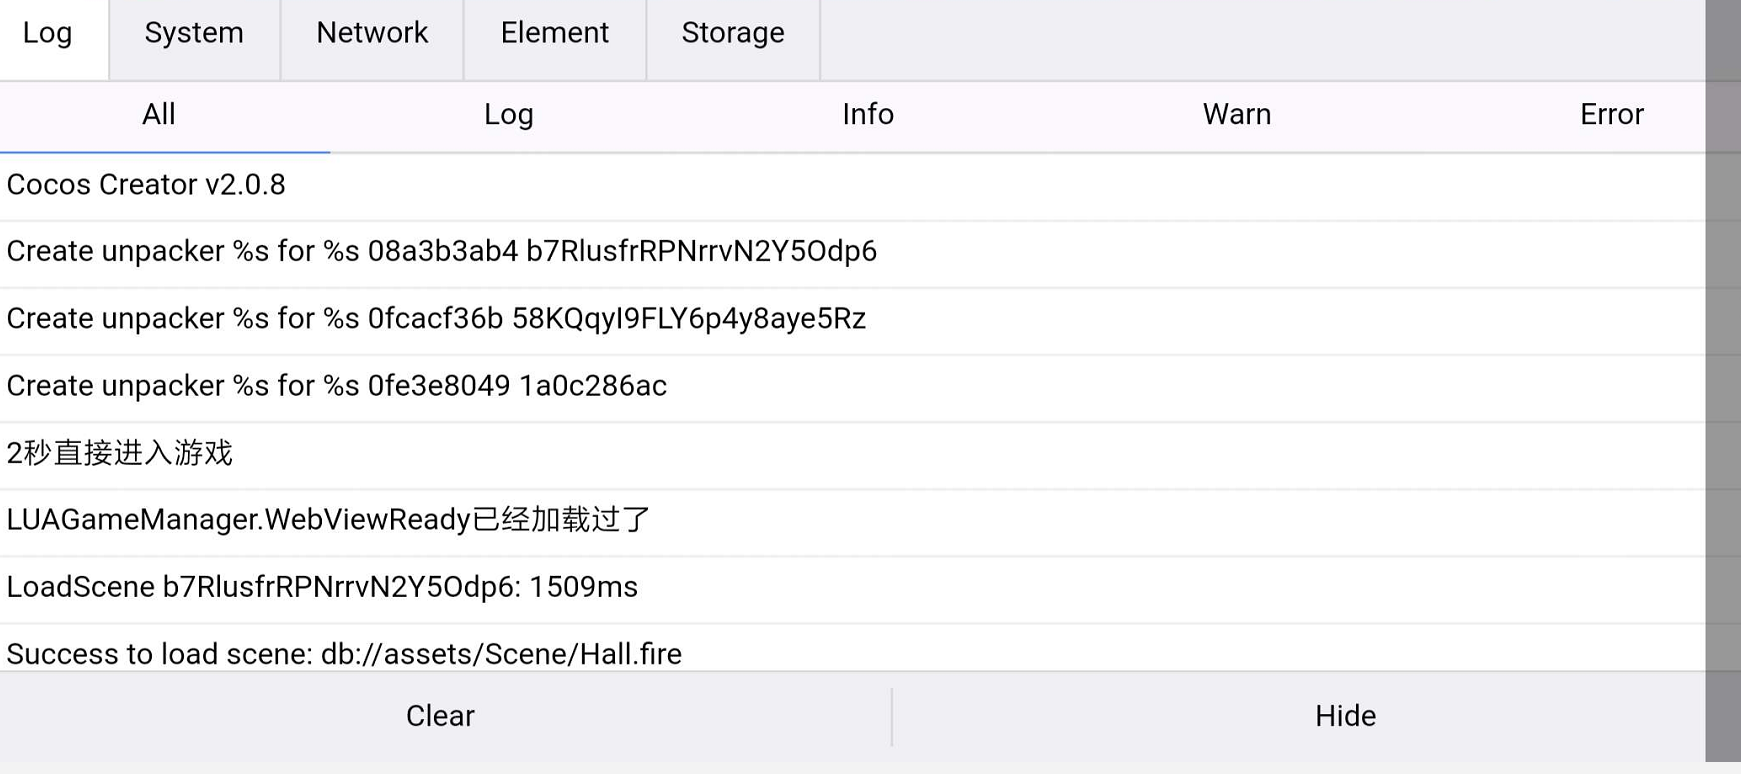
Task: Select the LoadScene 1509ms log line
Action: click(322, 587)
